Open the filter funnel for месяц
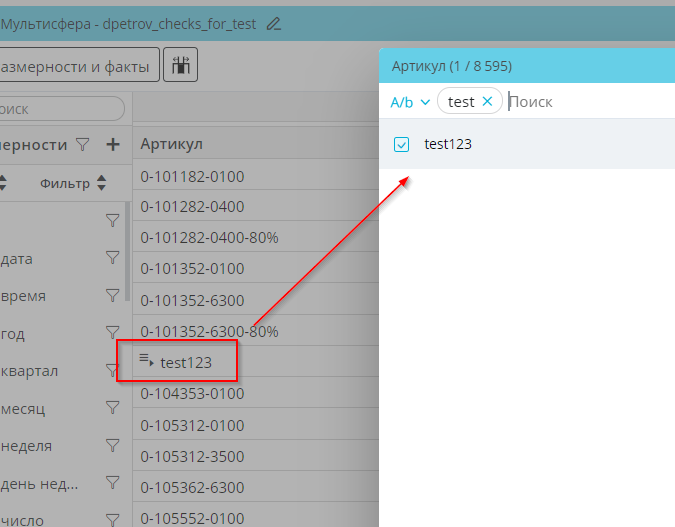This screenshot has height=527, width=675. click(113, 408)
